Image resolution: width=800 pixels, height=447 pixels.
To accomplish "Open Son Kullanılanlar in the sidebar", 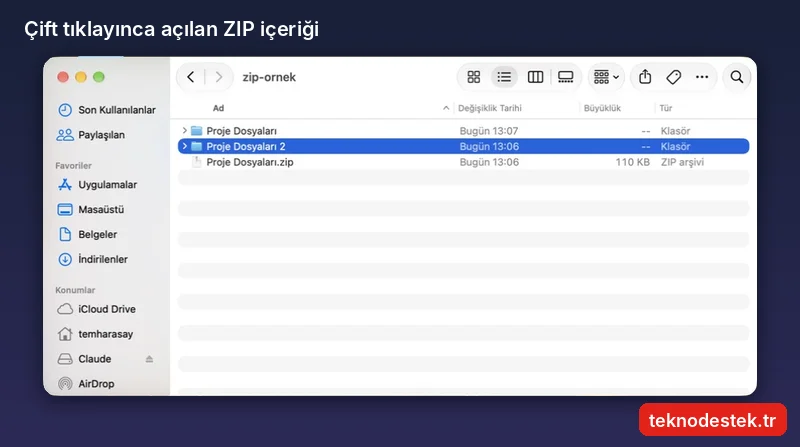I will click(117, 110).
